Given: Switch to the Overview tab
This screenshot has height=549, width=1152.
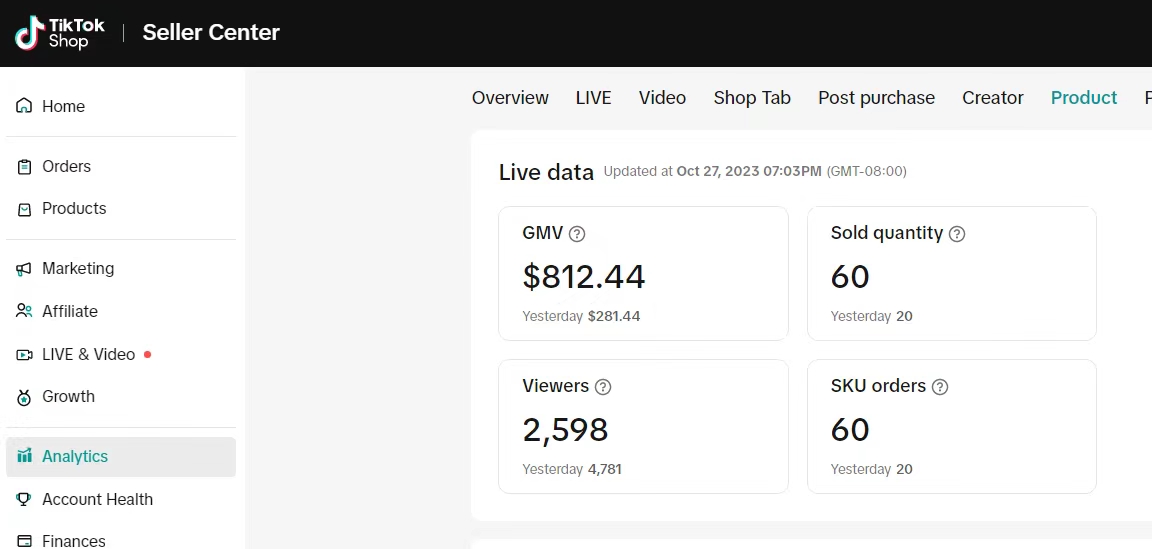Looking at the screenshot, I should tap(510, 98).
